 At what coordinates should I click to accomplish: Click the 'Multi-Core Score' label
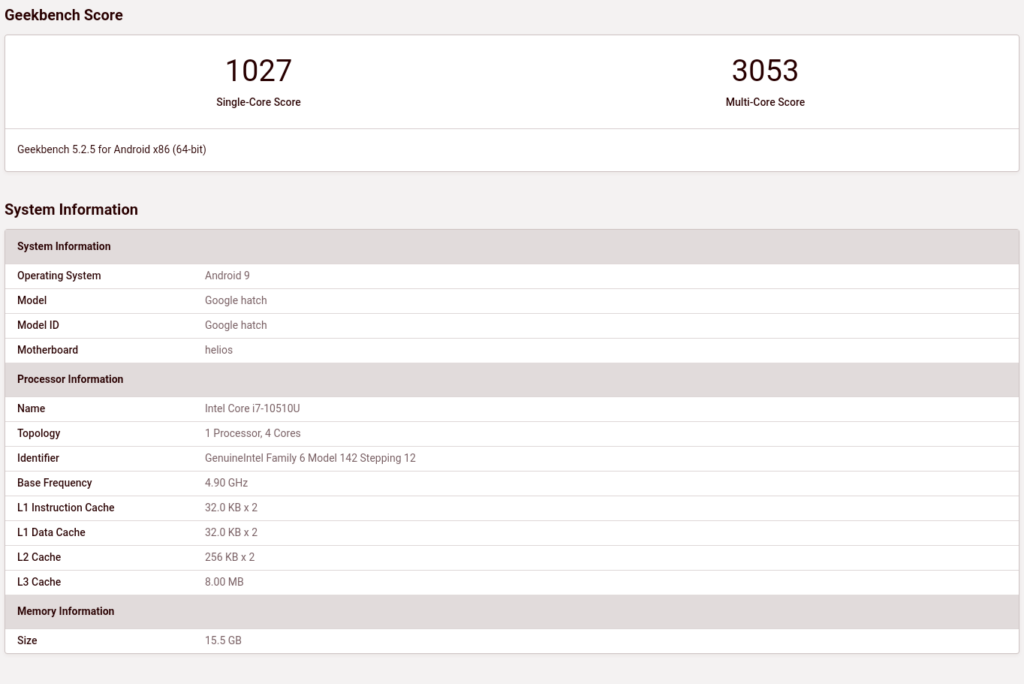tap(765, 102)
